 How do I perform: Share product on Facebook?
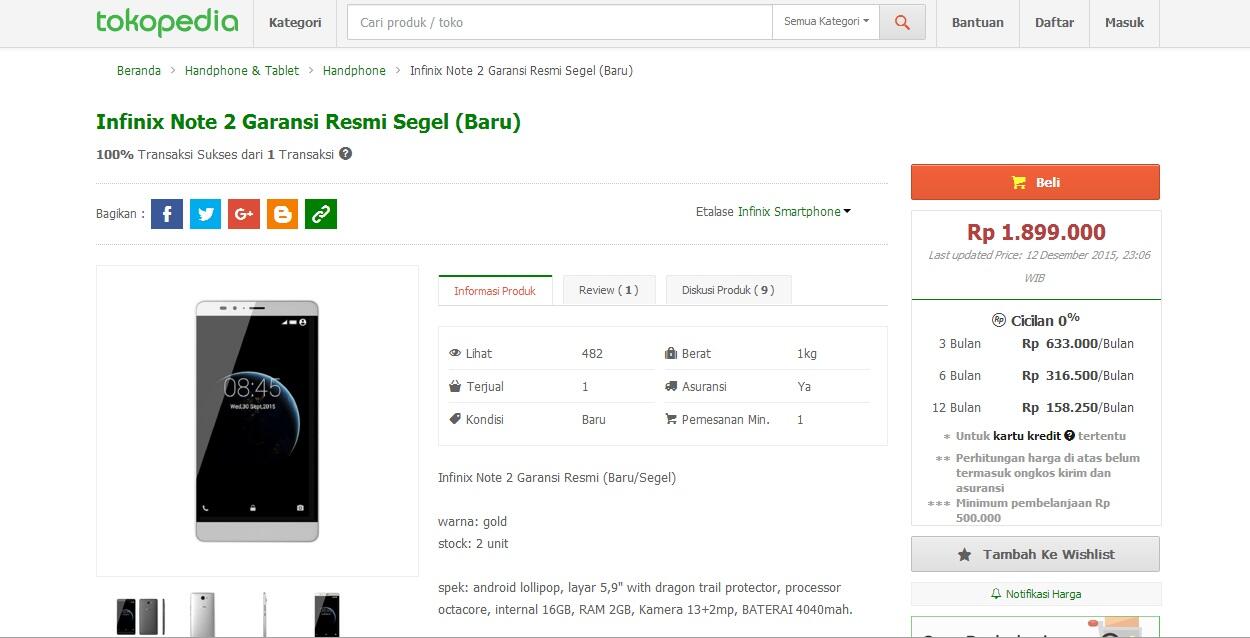click(167, 213)
